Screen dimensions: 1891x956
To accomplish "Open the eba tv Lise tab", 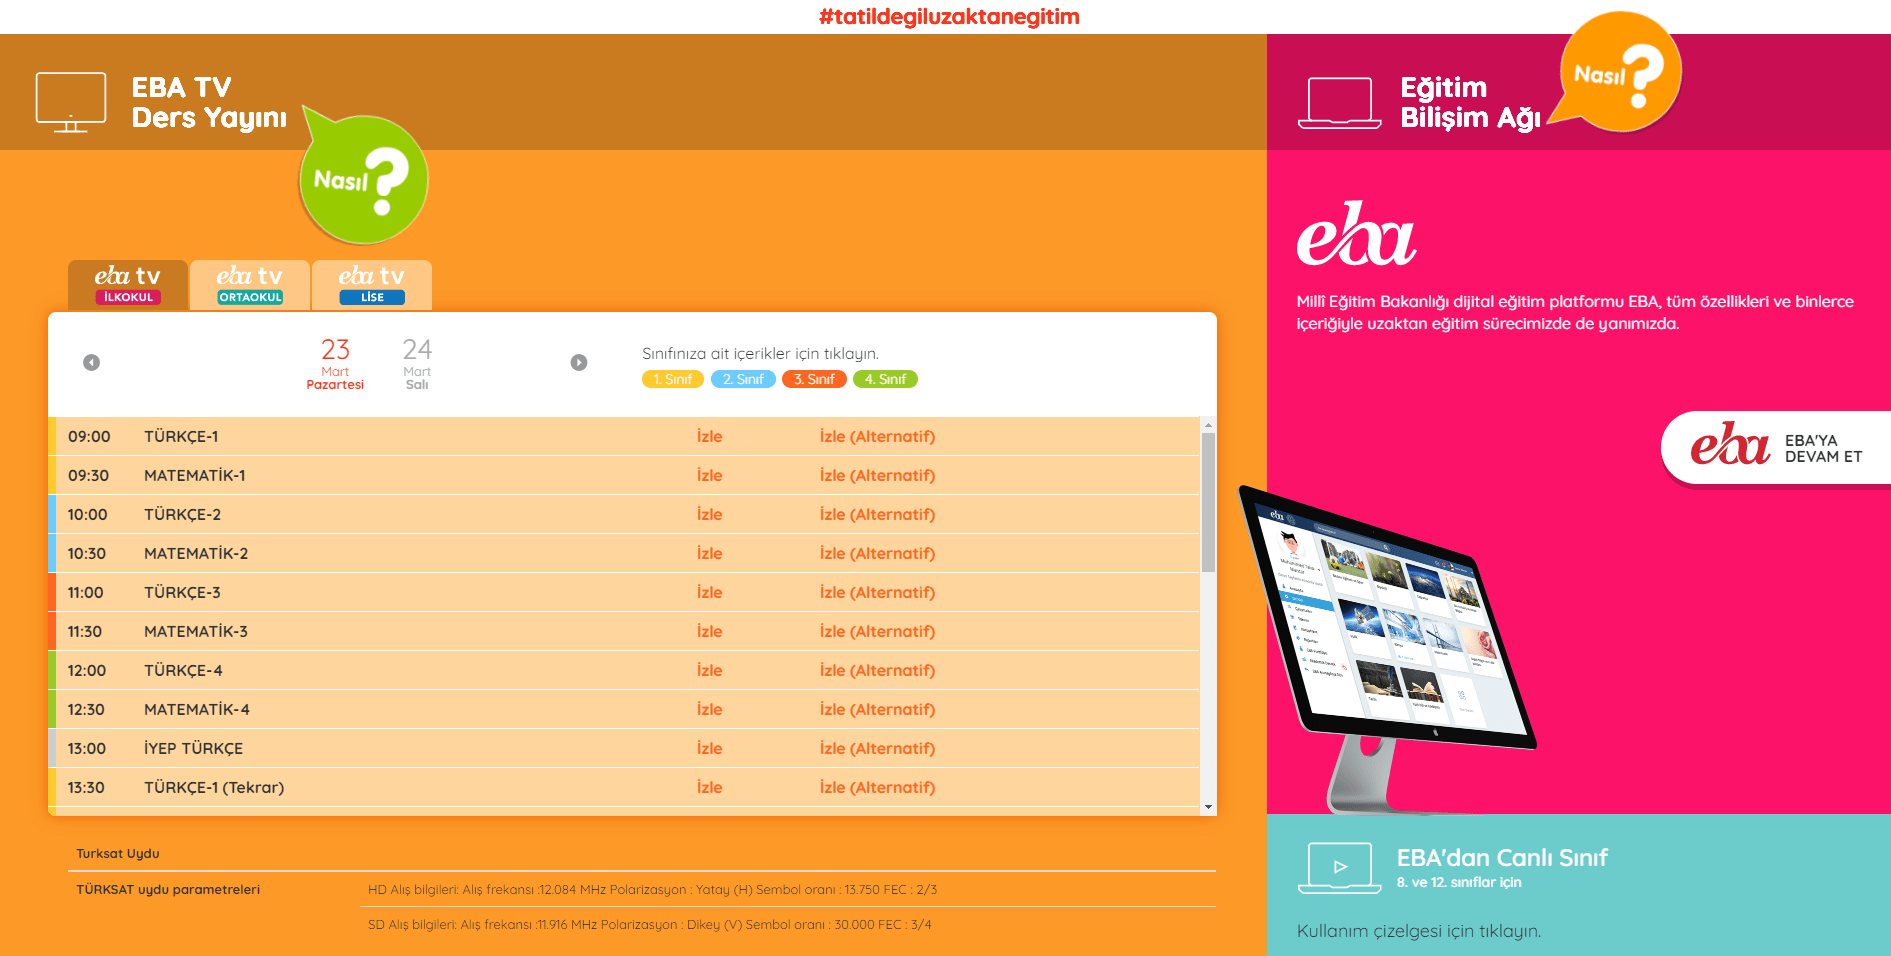I will pos(372,284).
